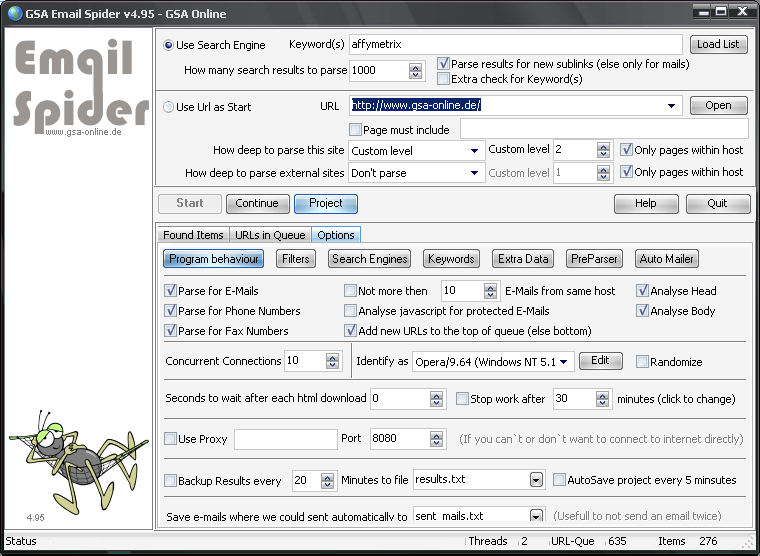
Task: Enable Analyse javascript for protected E-Mails
Action: click(x=350, y=310)
